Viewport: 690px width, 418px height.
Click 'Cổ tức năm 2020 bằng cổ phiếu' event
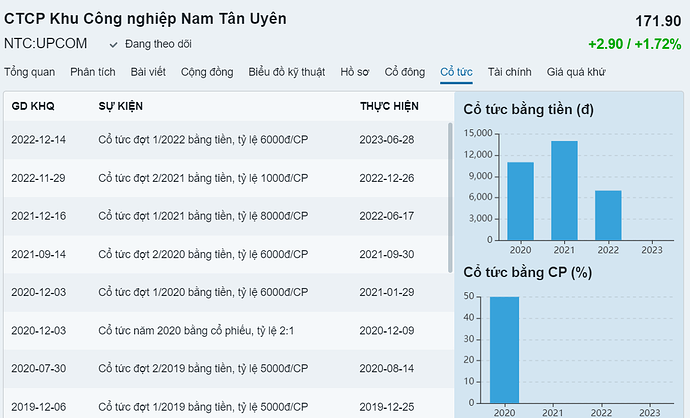pyautogui.click(x=196, y=330)
